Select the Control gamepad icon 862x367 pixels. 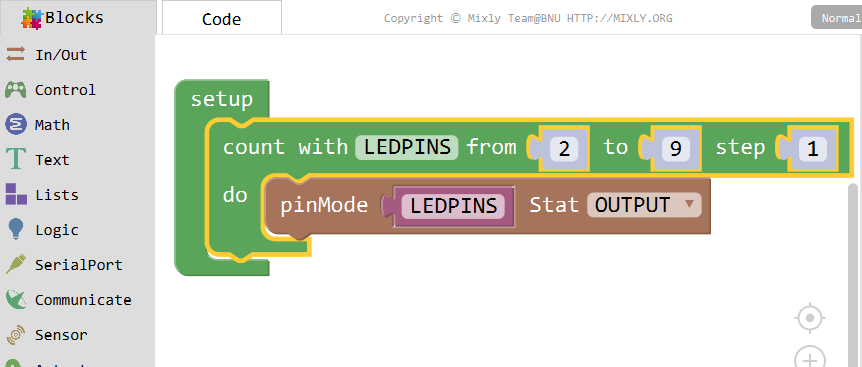[x=15, y=90]
